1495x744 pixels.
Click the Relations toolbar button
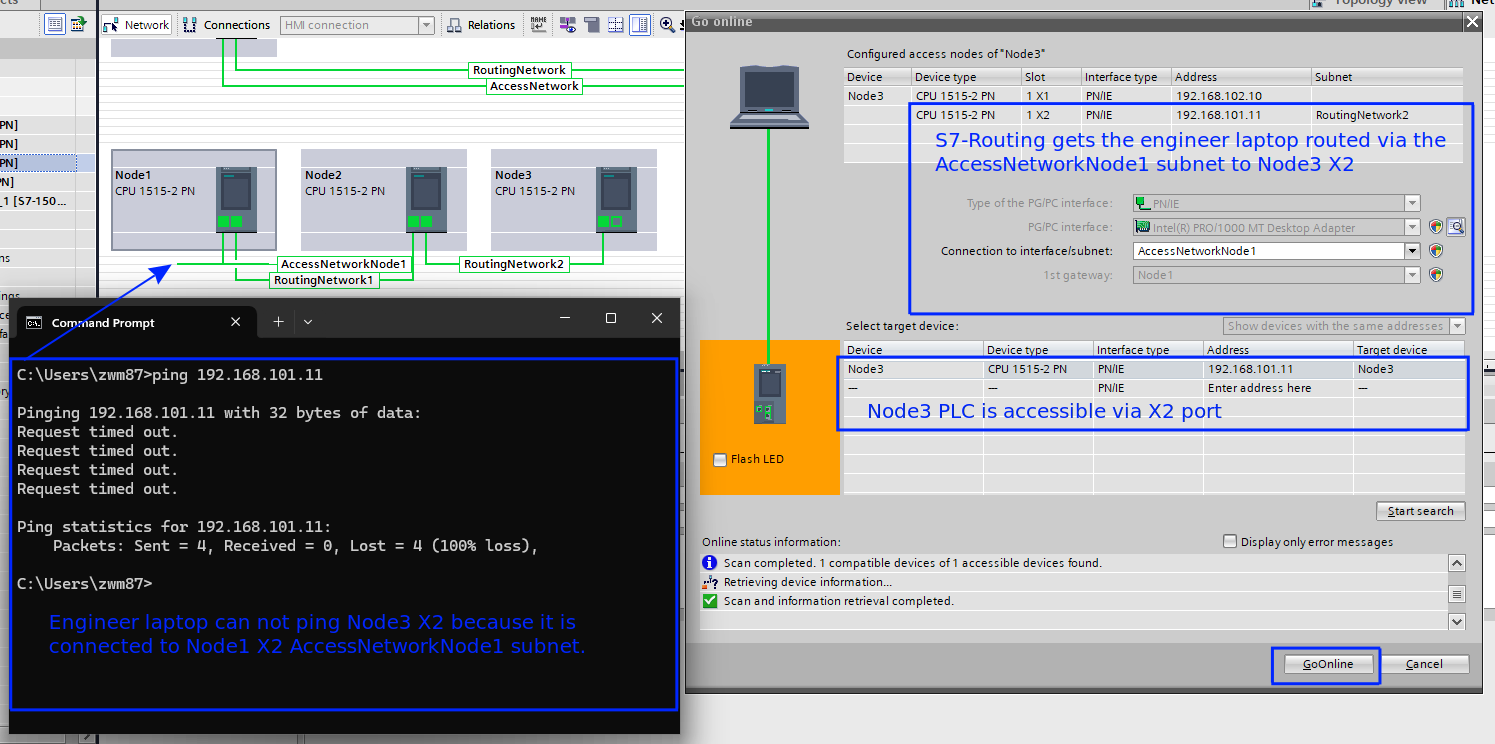(x=481, y=25)
